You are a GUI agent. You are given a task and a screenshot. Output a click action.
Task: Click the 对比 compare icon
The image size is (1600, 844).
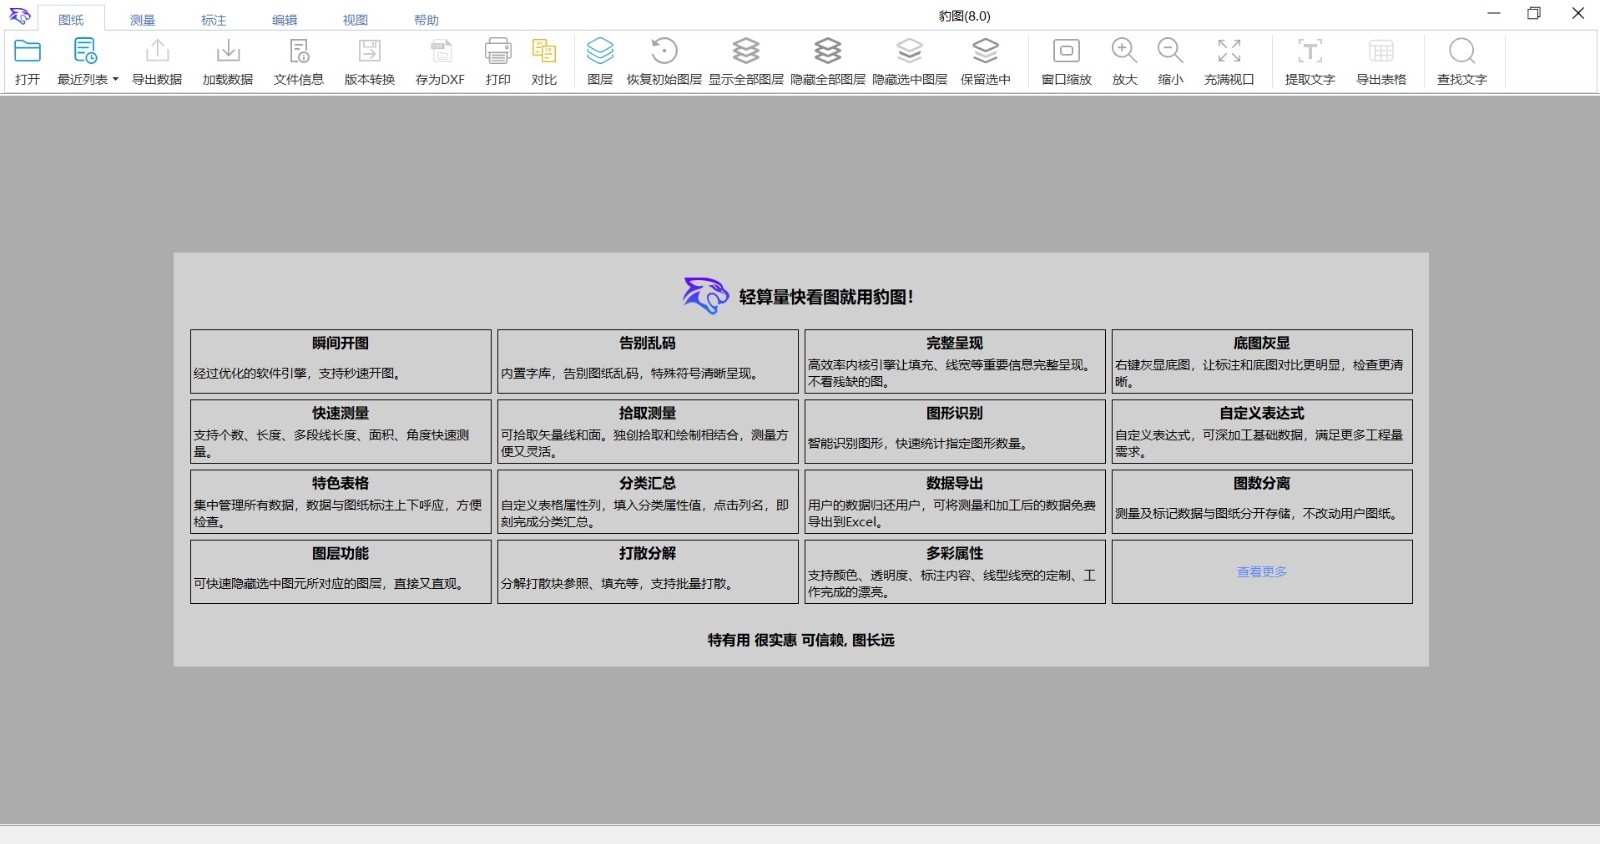coord(544,51)
